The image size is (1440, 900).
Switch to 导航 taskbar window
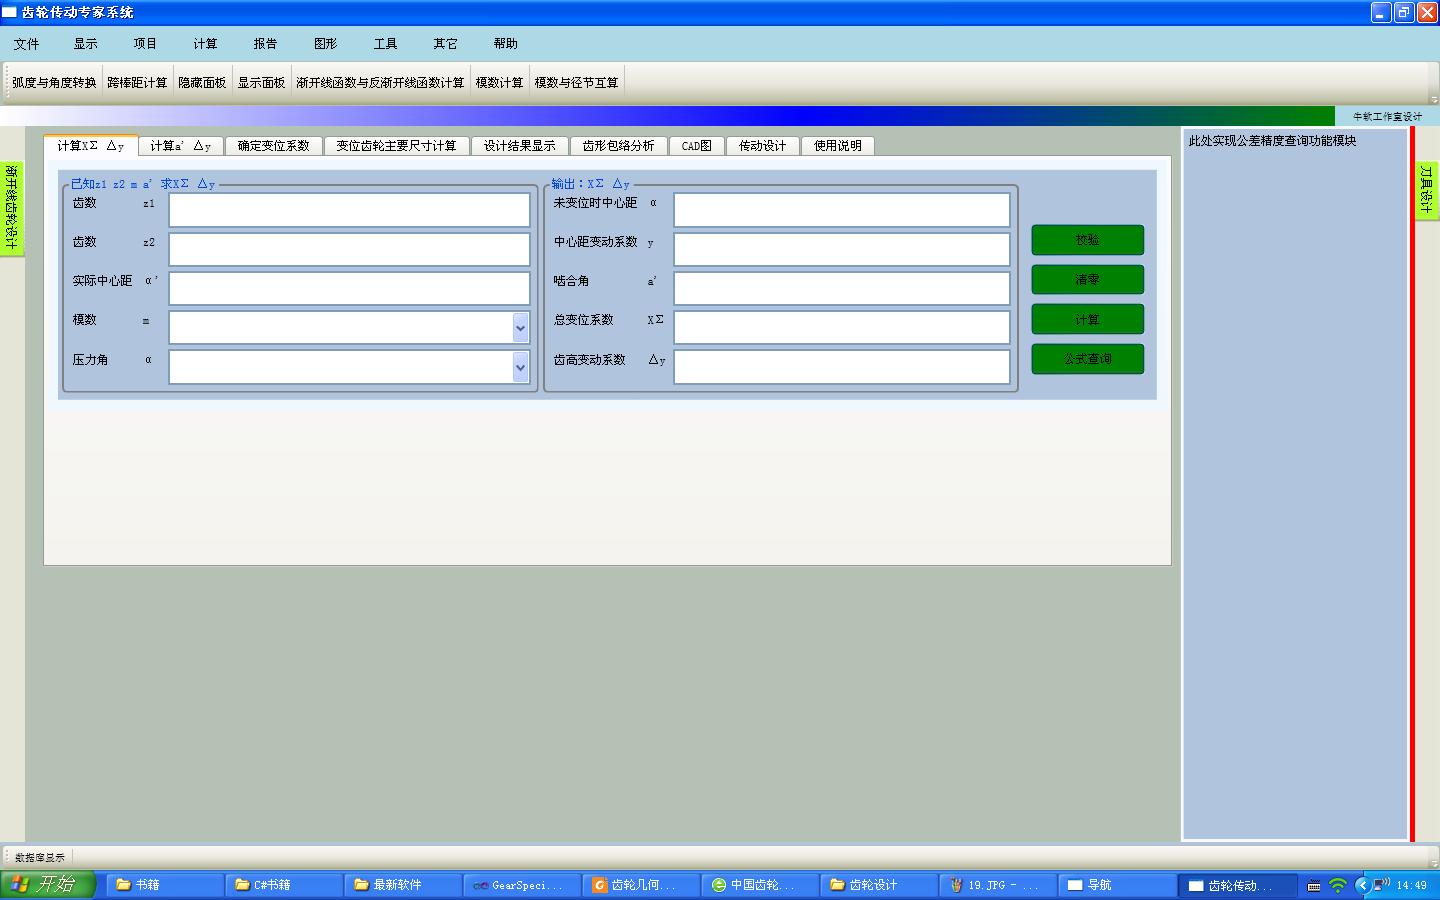pyautogui.click(x=1117, y=885)
